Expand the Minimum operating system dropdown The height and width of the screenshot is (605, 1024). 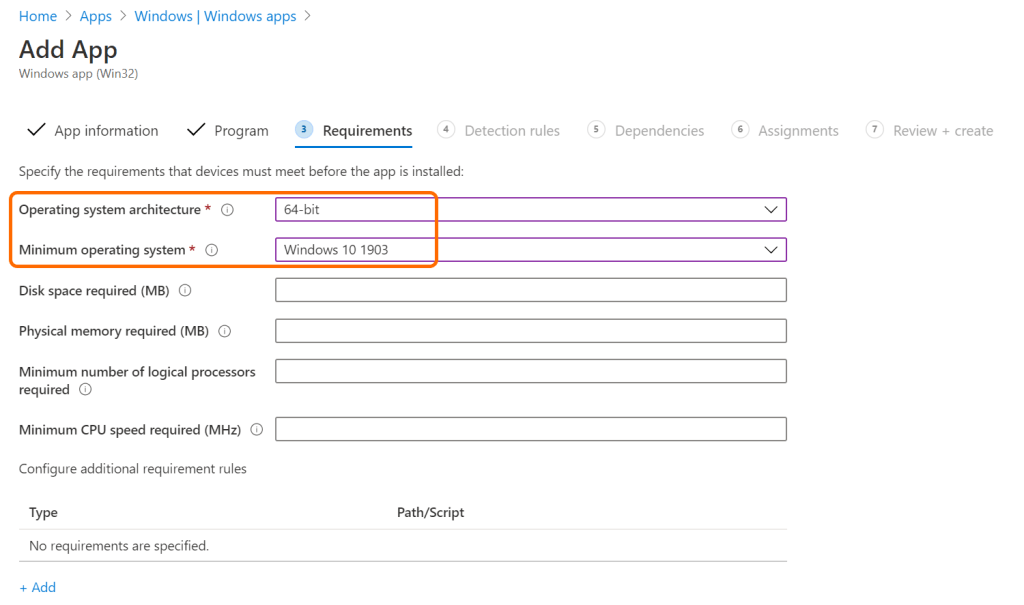tap(530, 250)
